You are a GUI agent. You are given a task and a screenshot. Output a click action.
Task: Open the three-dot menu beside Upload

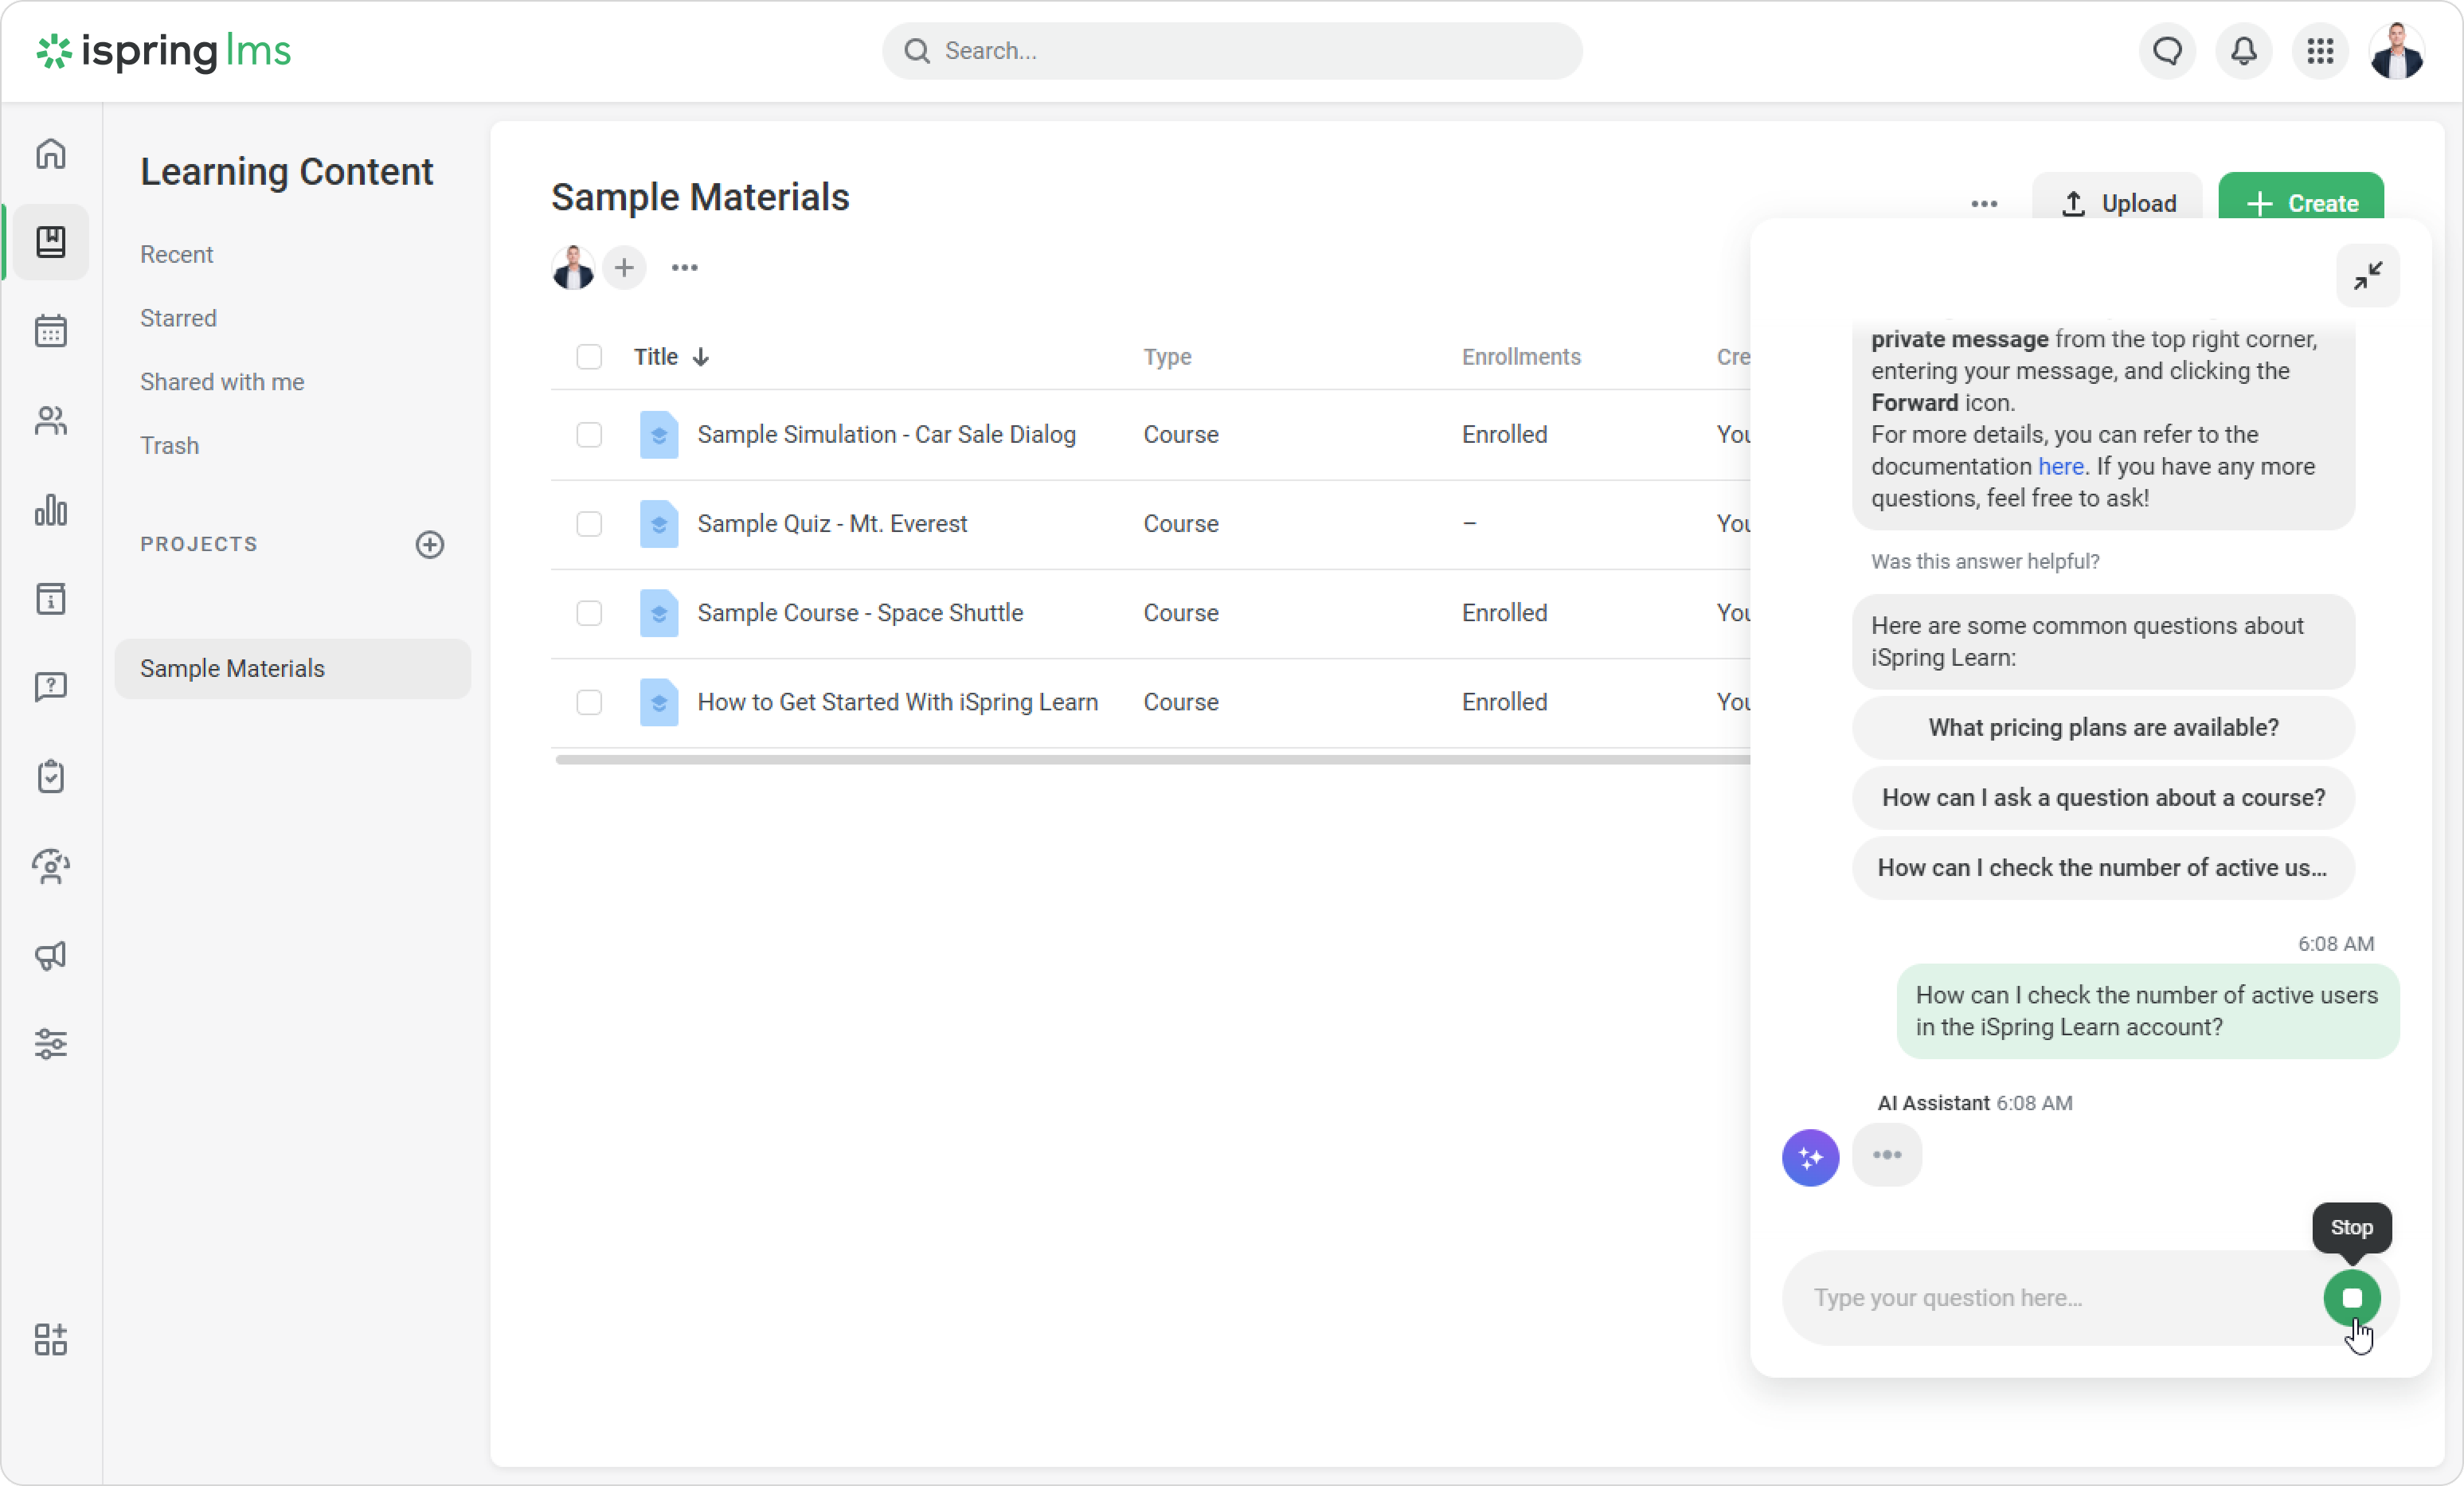[1984, 204]
